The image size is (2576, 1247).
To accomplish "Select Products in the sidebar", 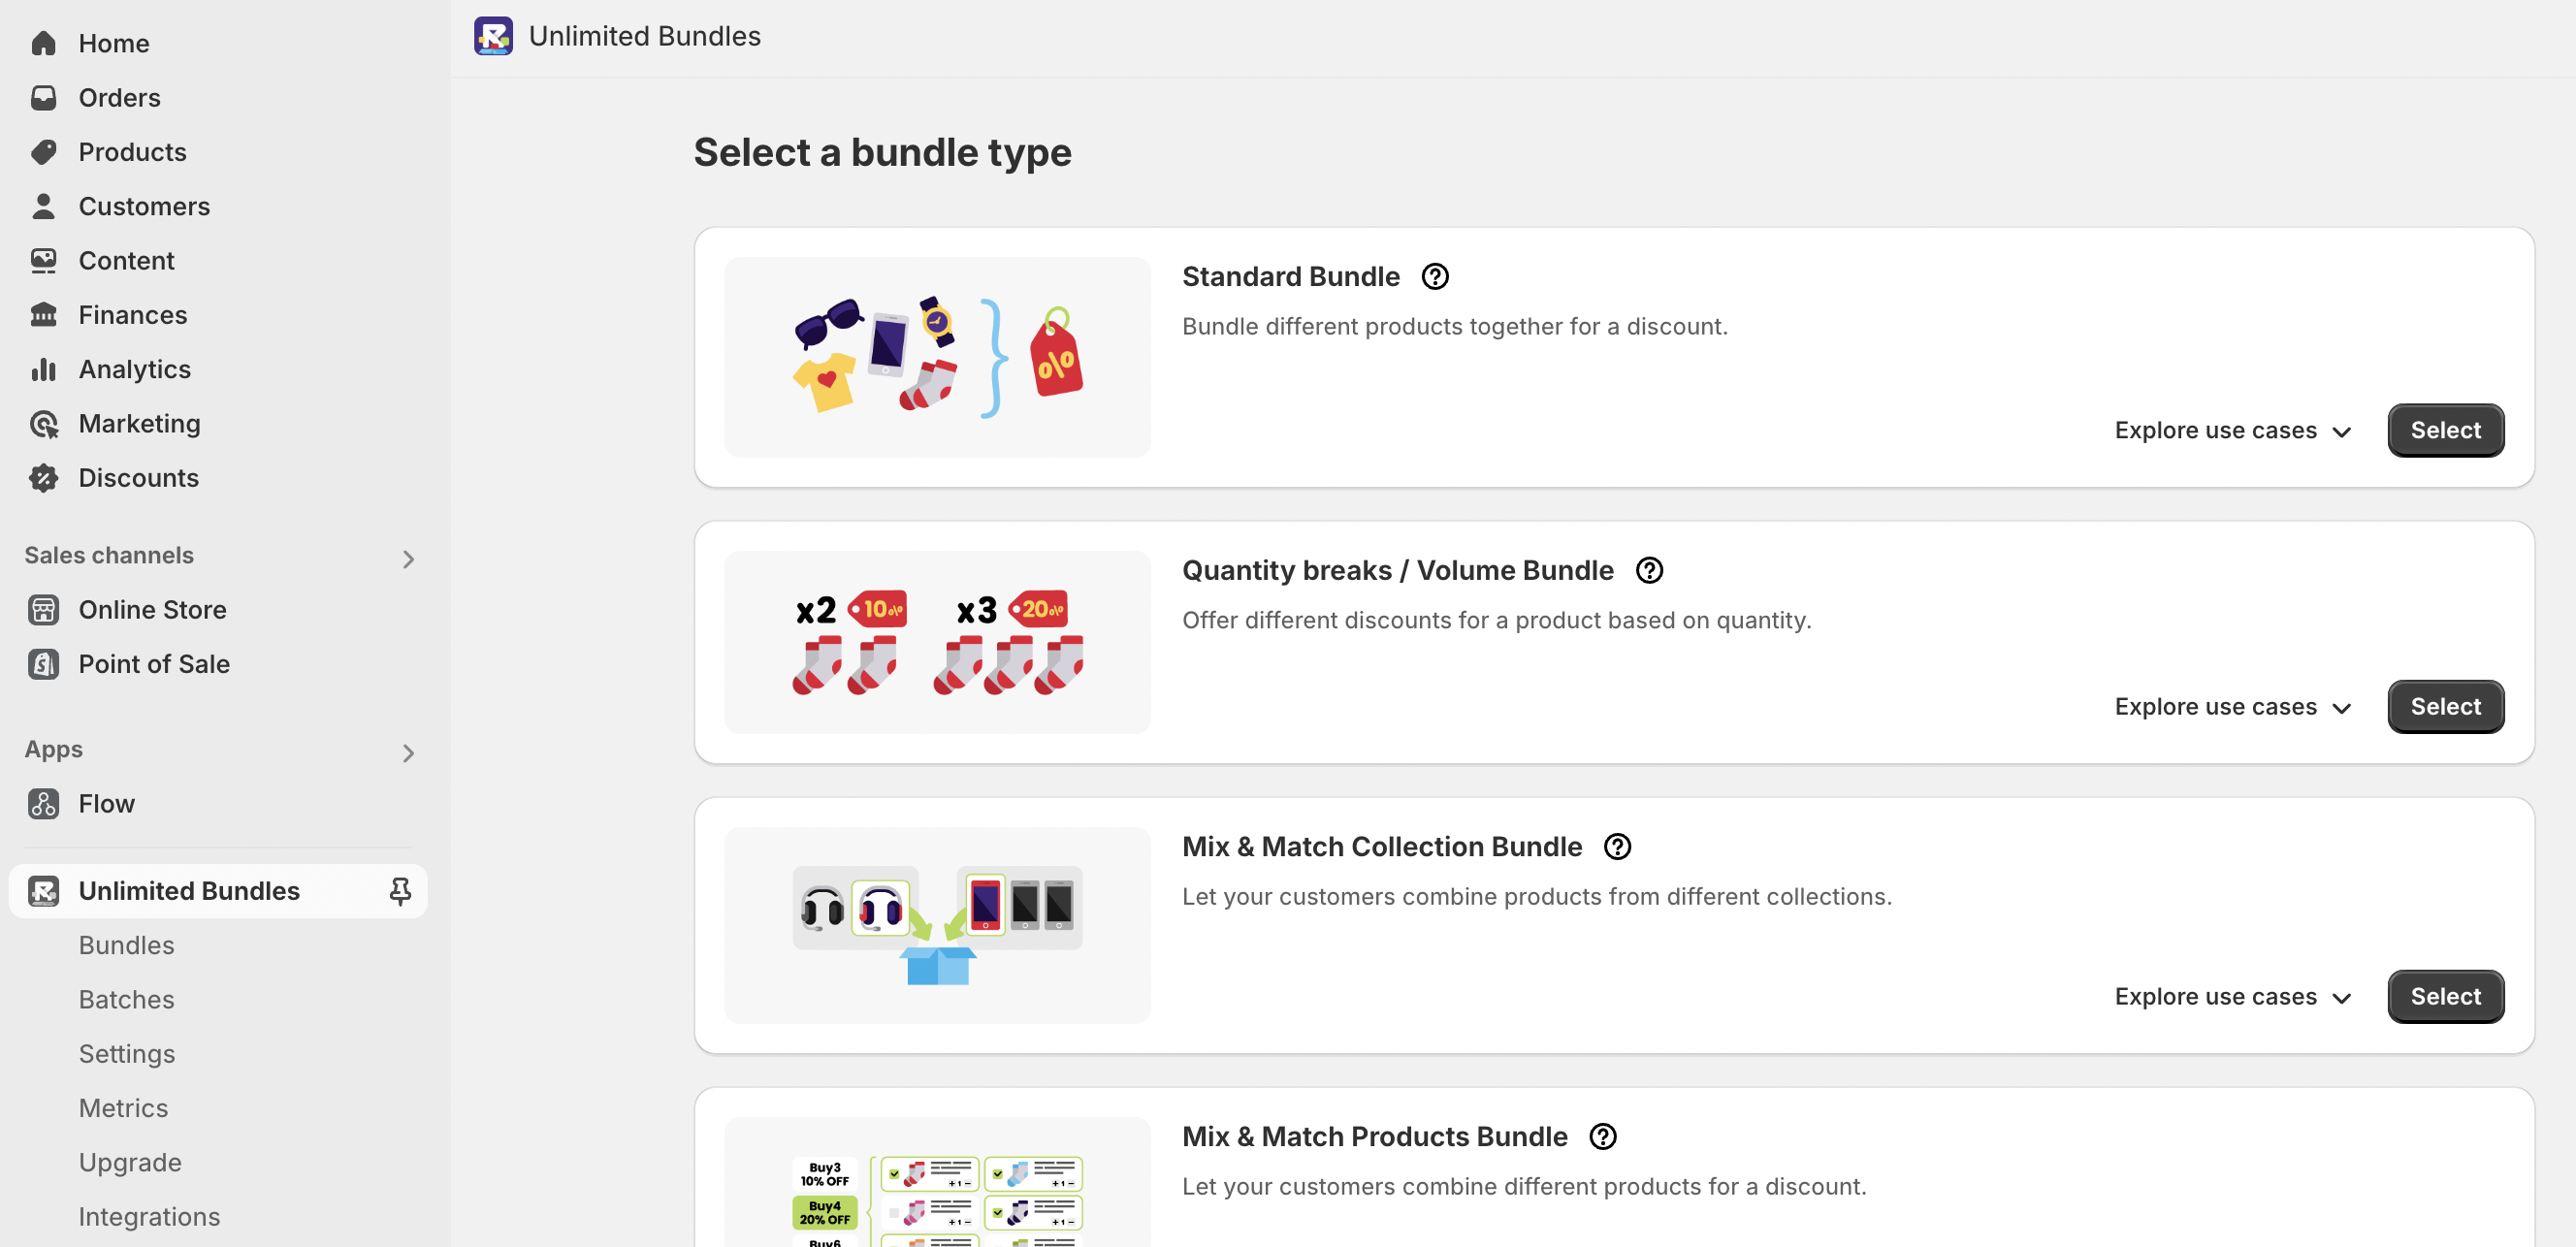I will point(132,151).
